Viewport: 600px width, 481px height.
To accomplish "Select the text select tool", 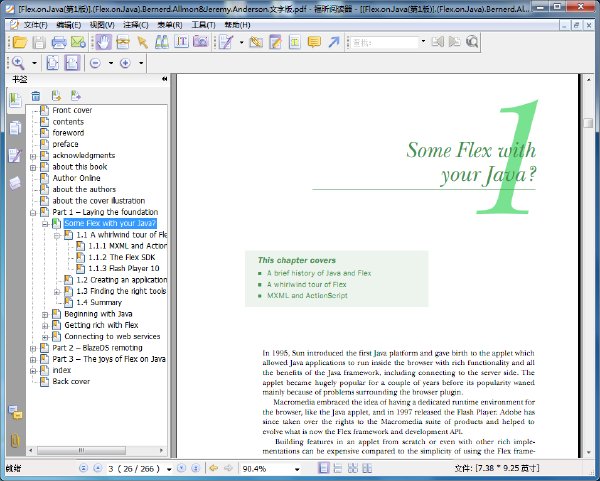I will pos(181,42).
